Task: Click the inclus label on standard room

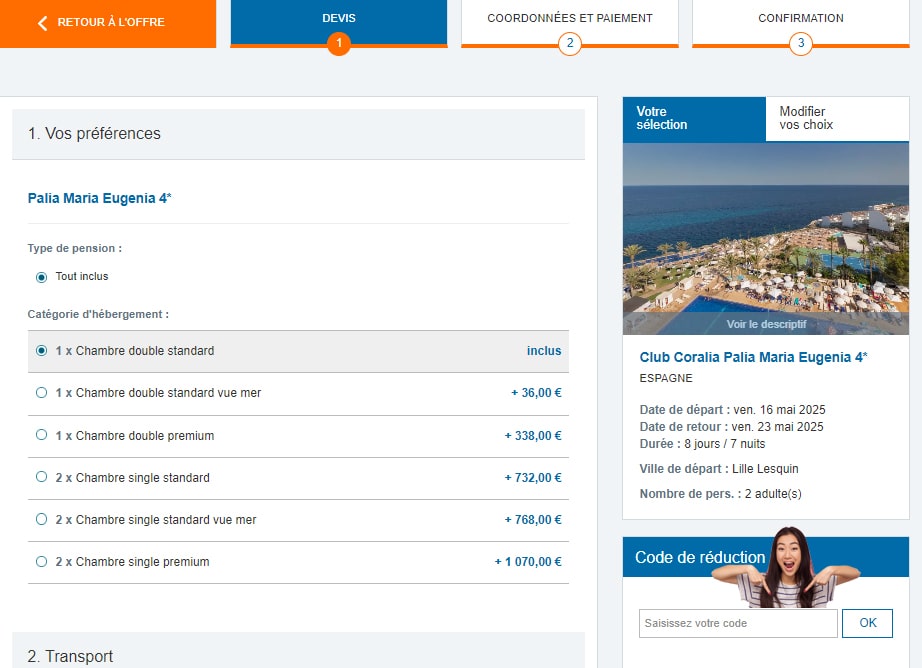Action: (544, 350)
